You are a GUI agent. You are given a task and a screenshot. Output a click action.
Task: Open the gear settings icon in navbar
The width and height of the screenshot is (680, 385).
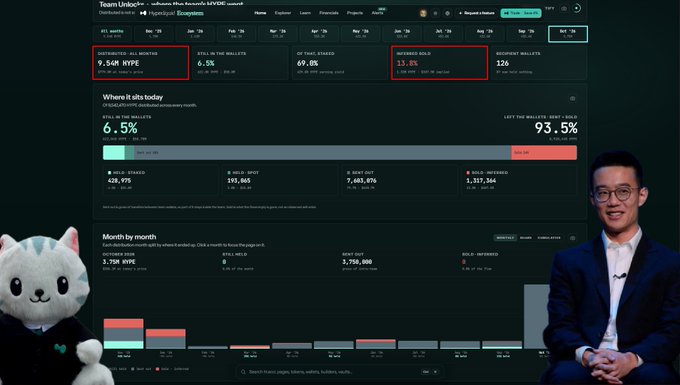coord(448,13)
